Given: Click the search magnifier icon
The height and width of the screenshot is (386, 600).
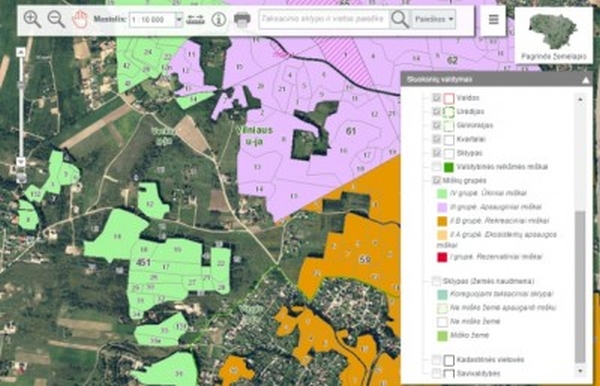Looking at the screenshot, I should [400, 19].
